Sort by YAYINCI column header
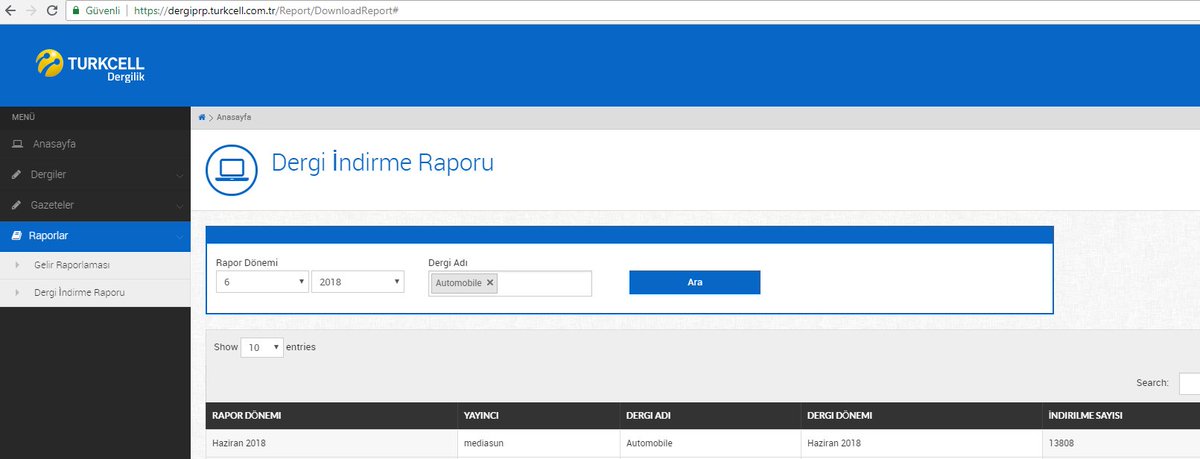This screenshot has width=1200, height=459. click(x=537, y=416)
